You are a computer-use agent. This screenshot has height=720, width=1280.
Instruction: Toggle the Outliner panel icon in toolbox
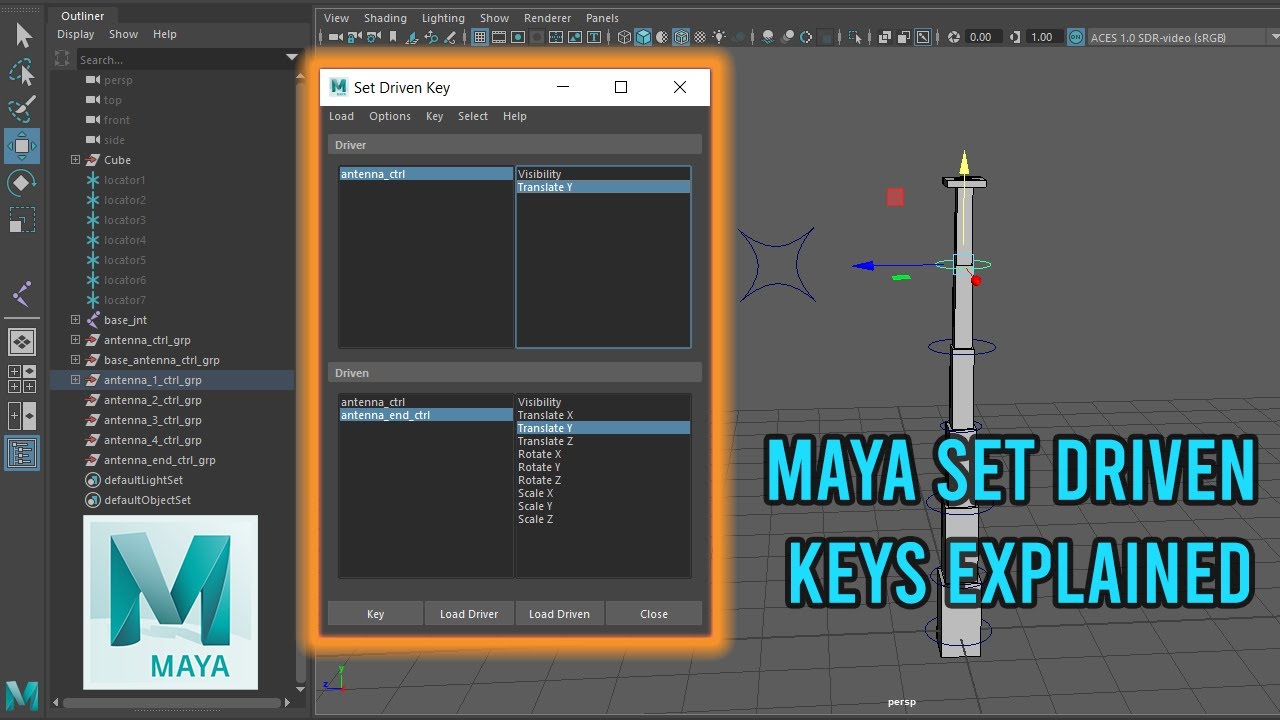(22, 453)
